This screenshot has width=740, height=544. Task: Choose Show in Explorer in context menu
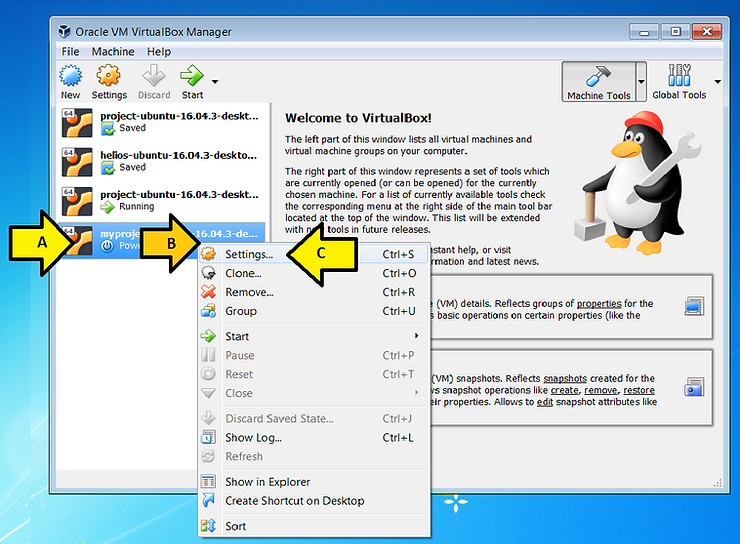313,482
